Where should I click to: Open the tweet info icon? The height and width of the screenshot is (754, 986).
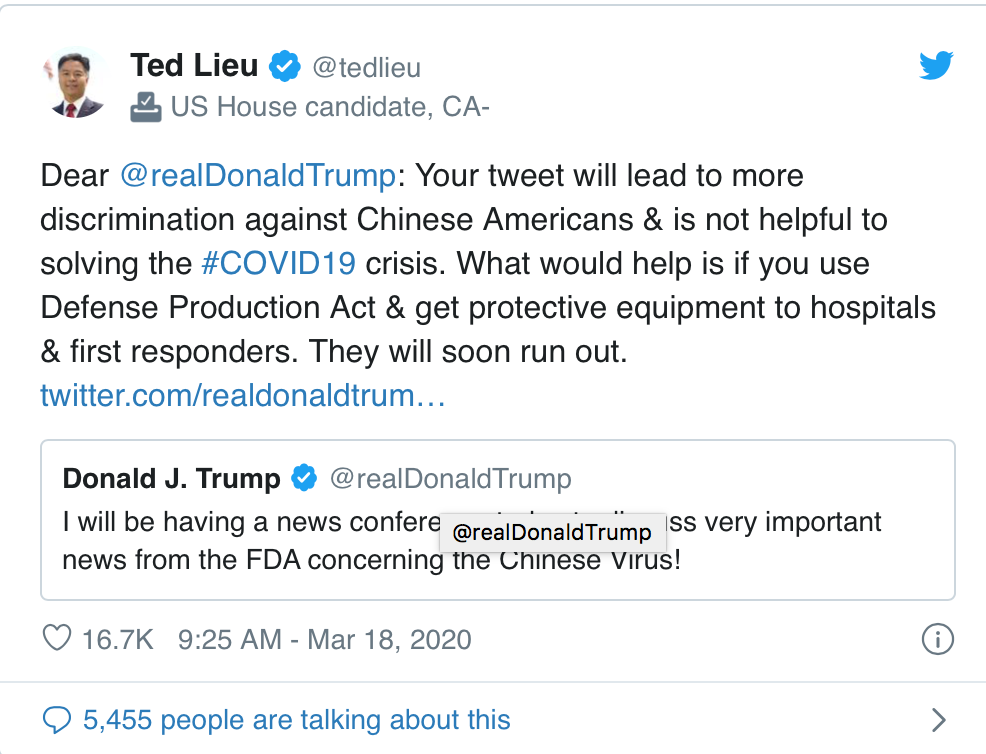point(937,639)
